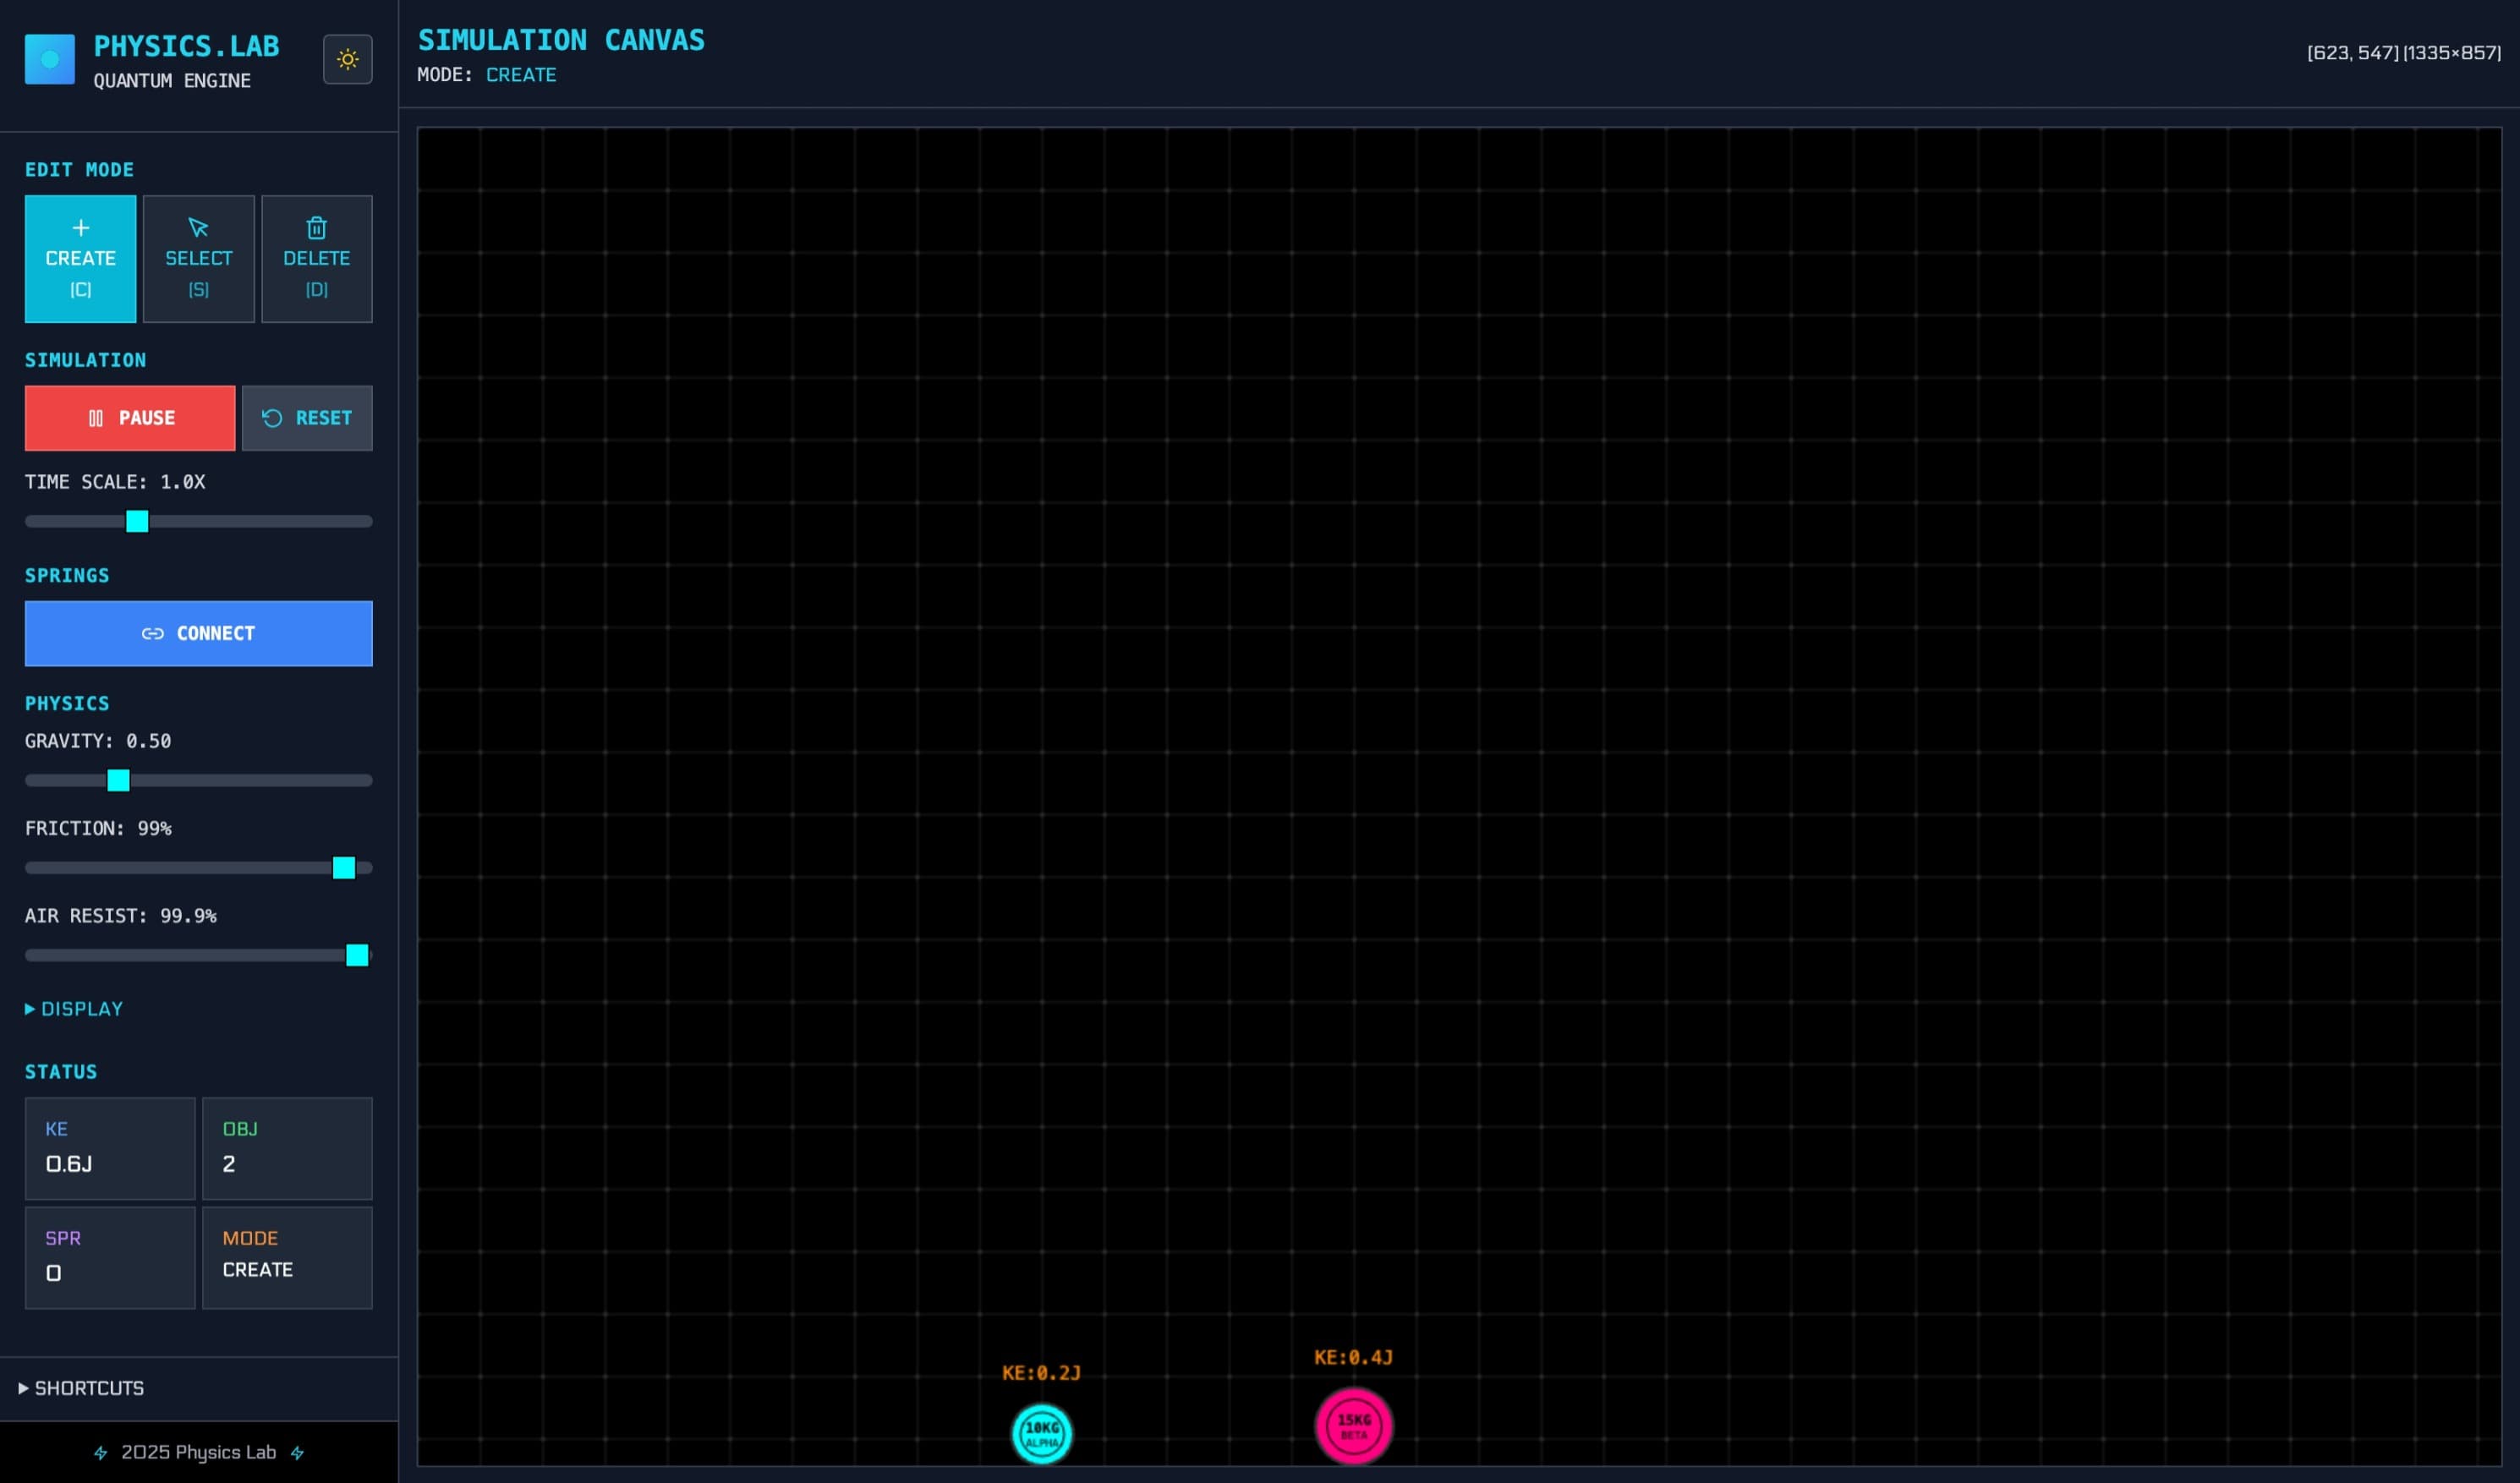Click the Connect springs button
This screenshot has width=2520, height=1483.
[x=198, y=633]
